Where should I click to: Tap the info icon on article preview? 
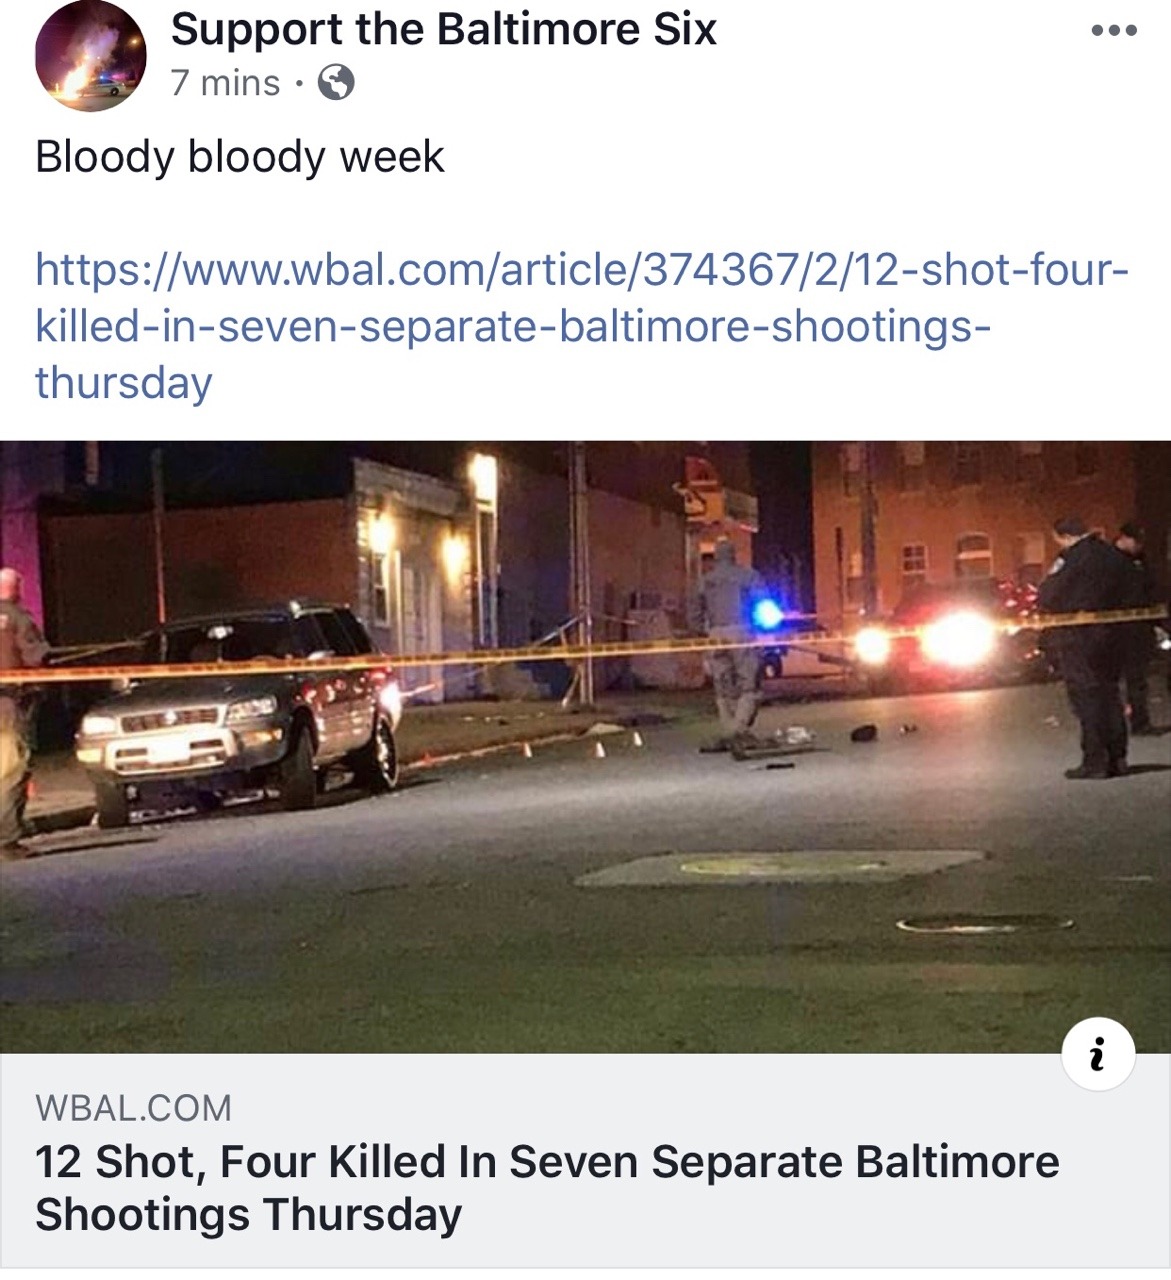pos(1098,1054)
